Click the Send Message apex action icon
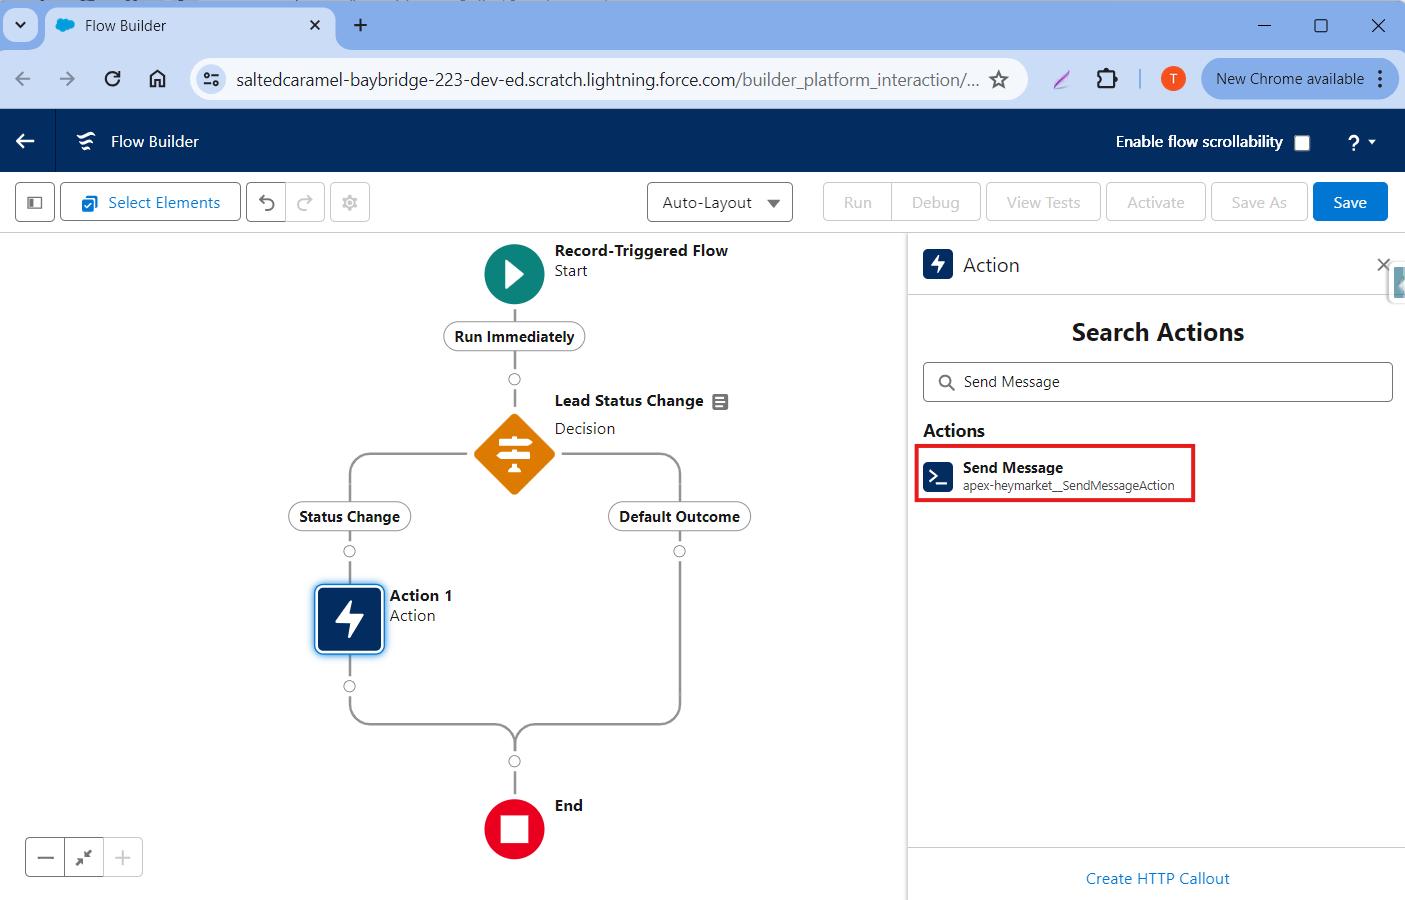This screenshot has height=900, width=1405. coord(938,477)
